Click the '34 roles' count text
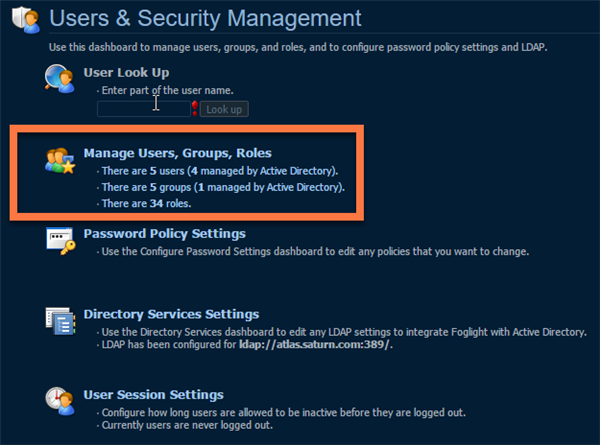 (170, 203)
